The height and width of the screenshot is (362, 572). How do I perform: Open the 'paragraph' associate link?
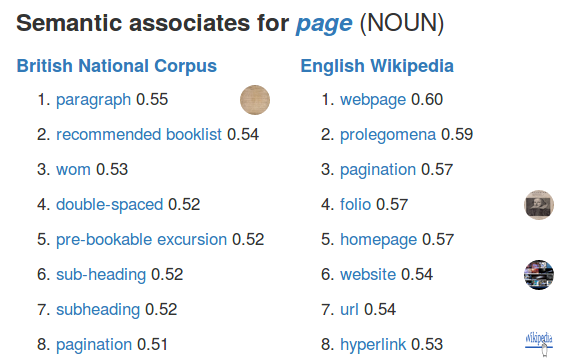[x=93, y=100]
